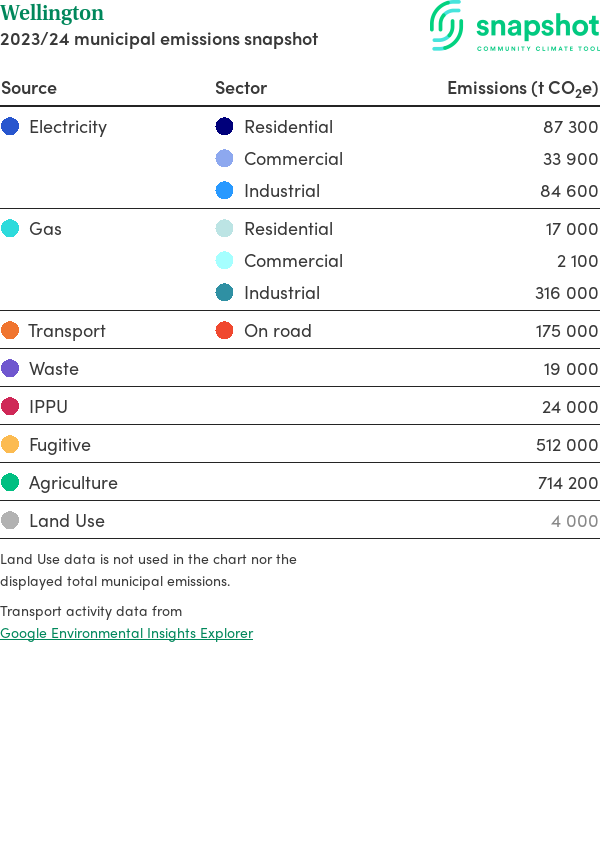The height and width of the screenshot is (850, 600).
Task: Click the Transport source orange dot
Action: 10,331
